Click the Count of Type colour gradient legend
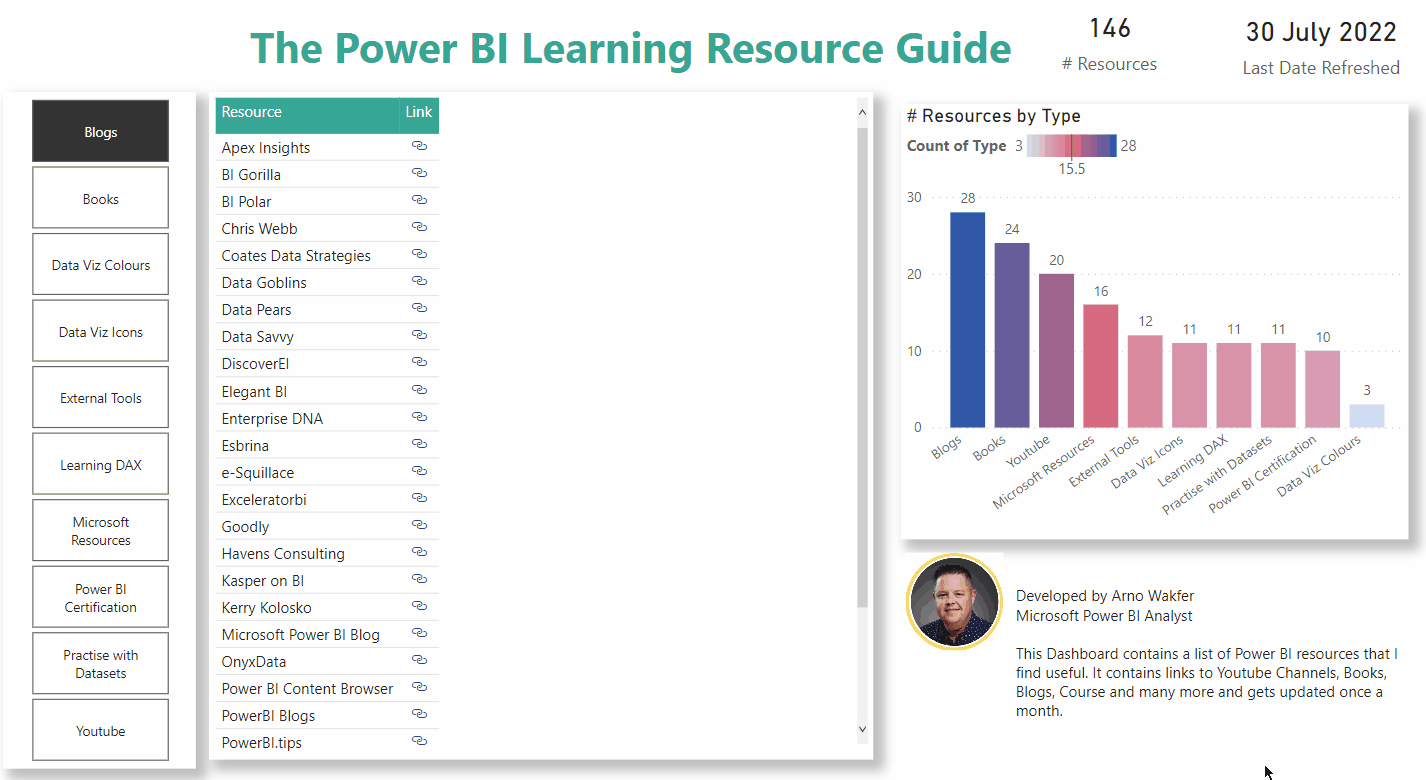1426x780 pixels. click(x=1071, y=146)
